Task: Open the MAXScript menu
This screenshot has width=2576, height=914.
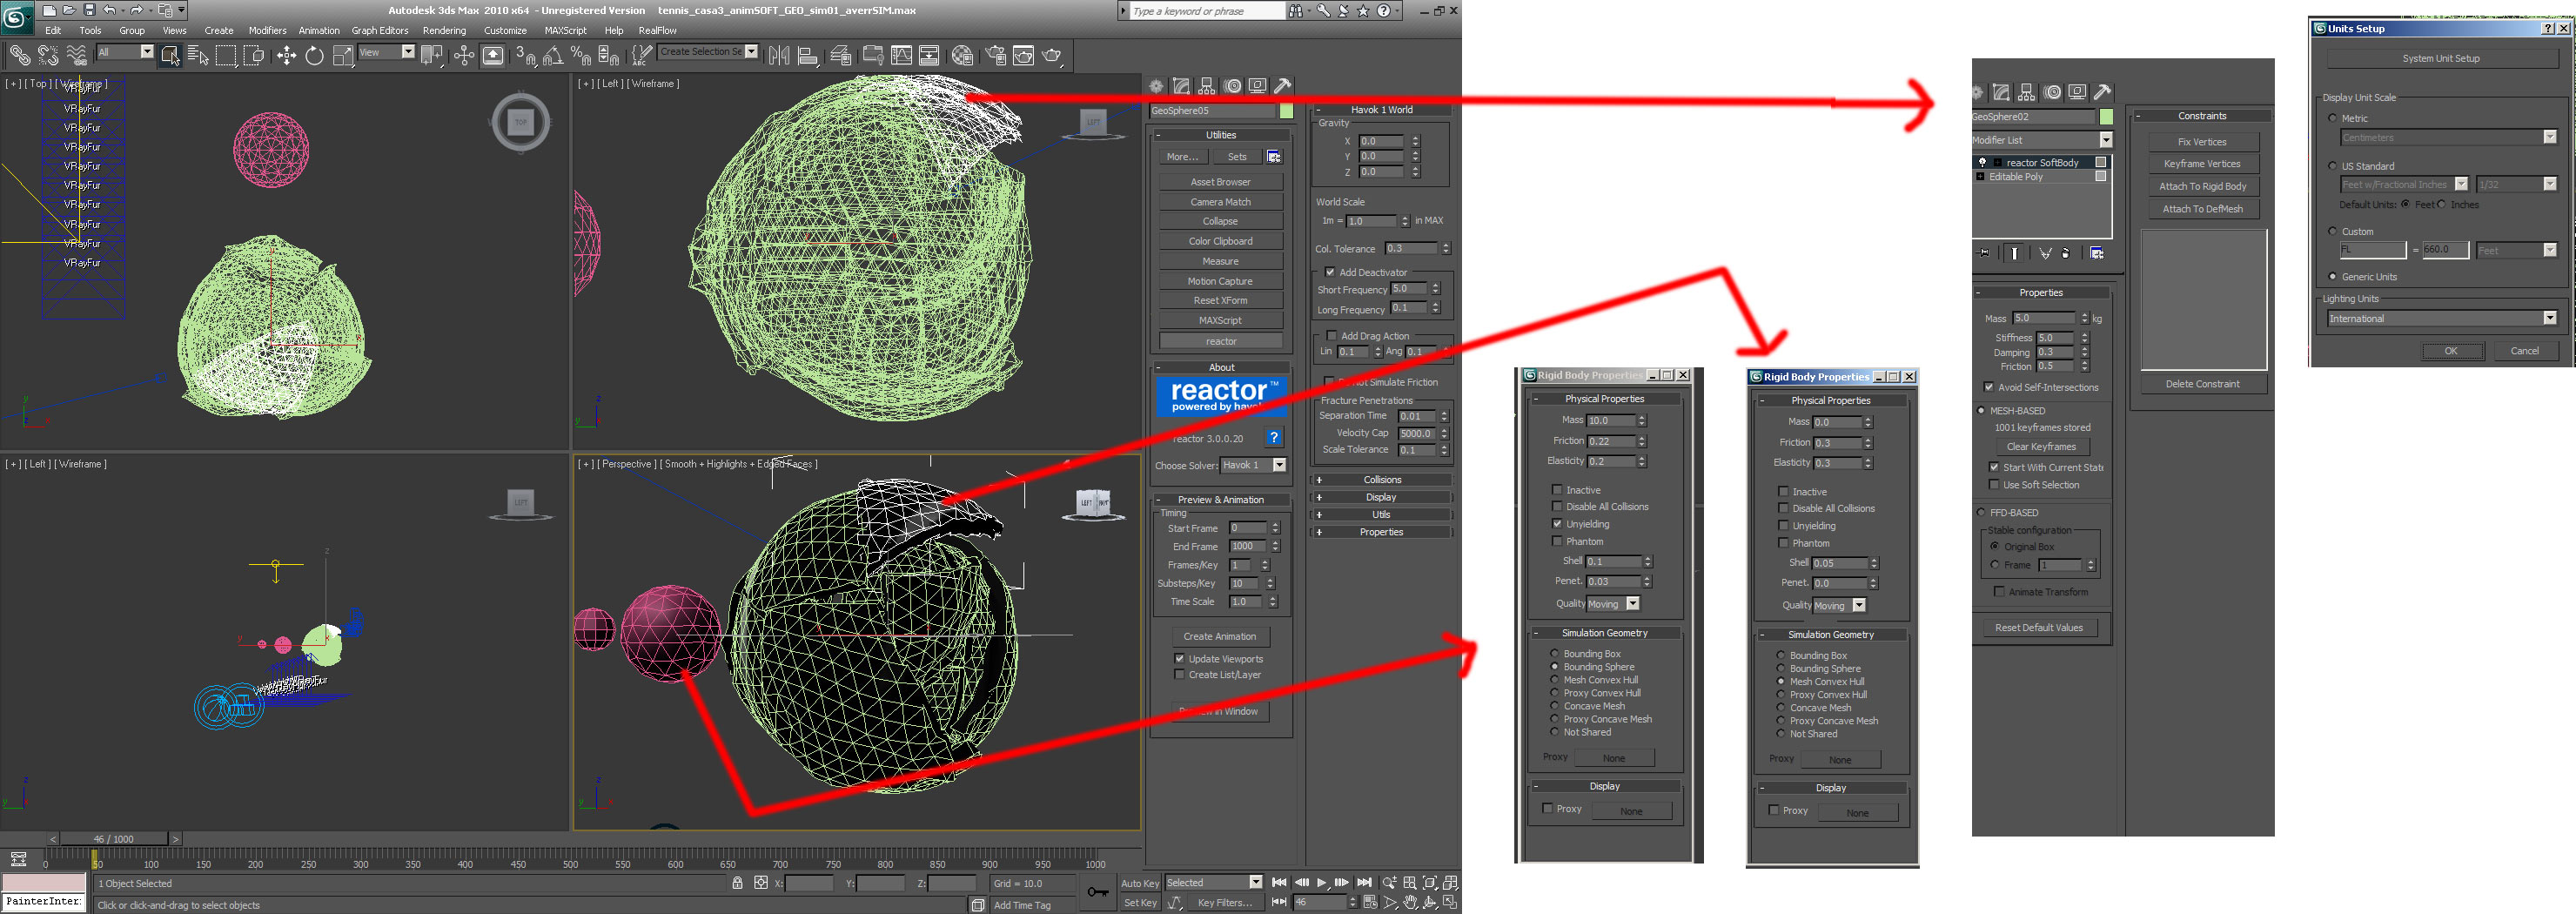Action: (x=565, y=30)
